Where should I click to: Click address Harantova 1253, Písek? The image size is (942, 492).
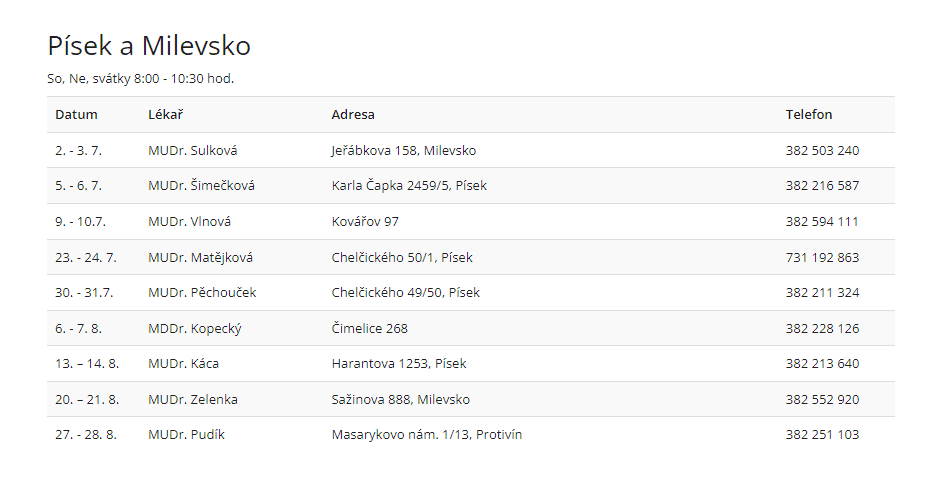pyautogui.click(x=398, y=364)
